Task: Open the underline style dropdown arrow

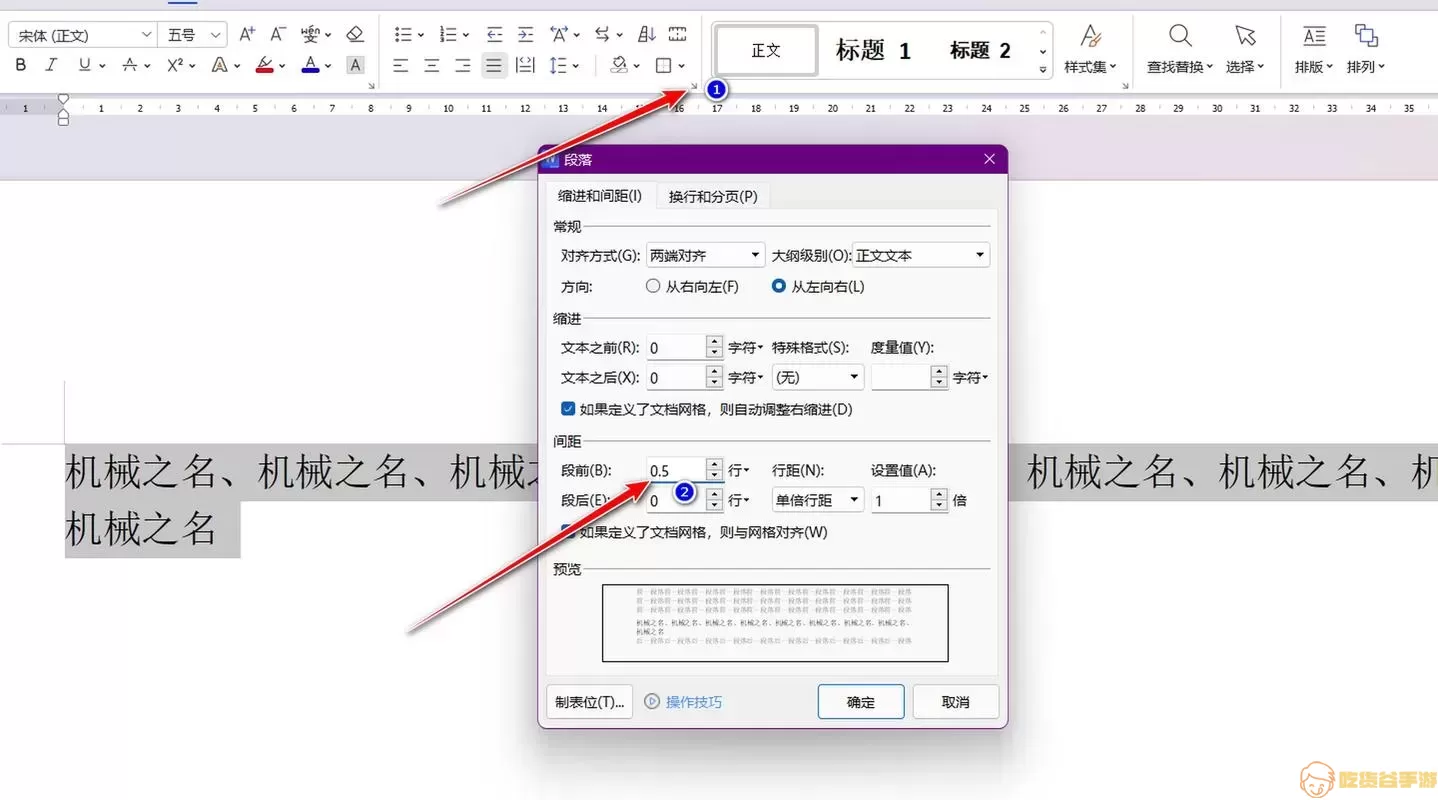Action: [x=102, y=66]
